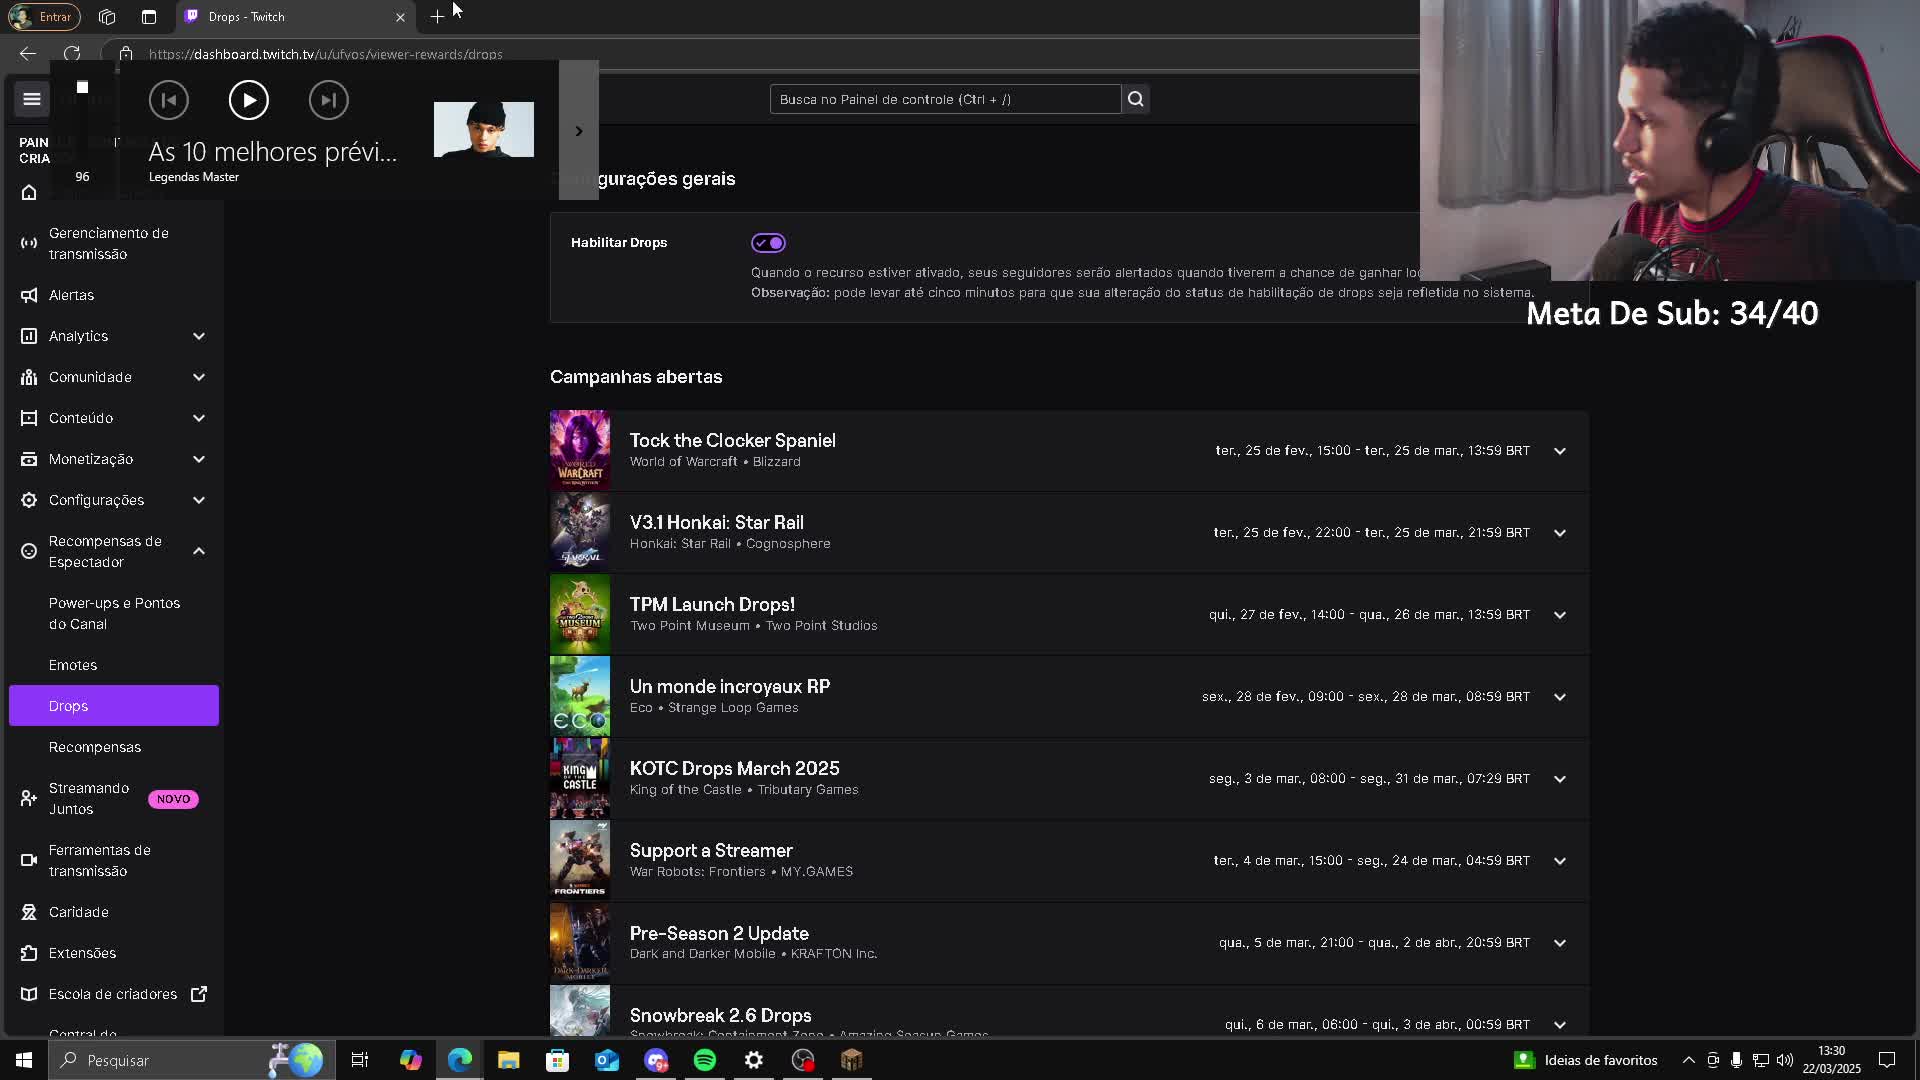Expand TPM Launch Drops! campaign

1560,615
